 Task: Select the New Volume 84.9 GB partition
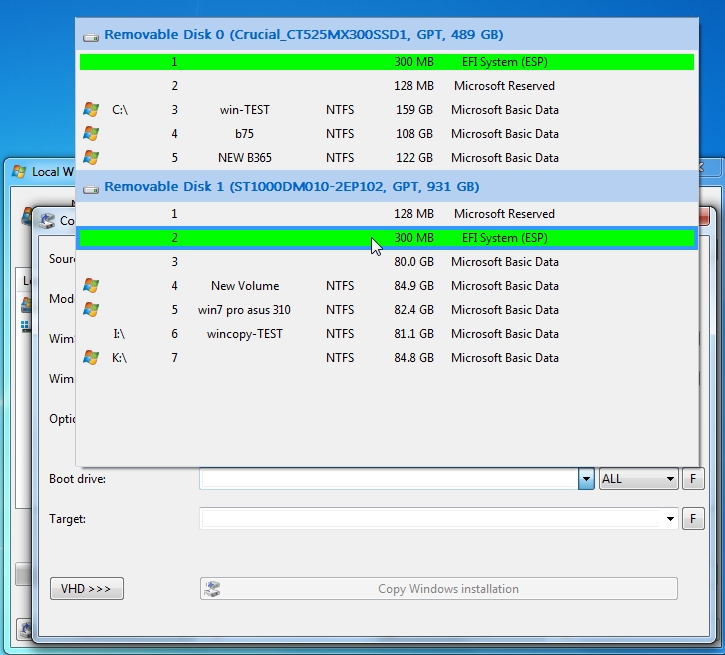point(387,286)
